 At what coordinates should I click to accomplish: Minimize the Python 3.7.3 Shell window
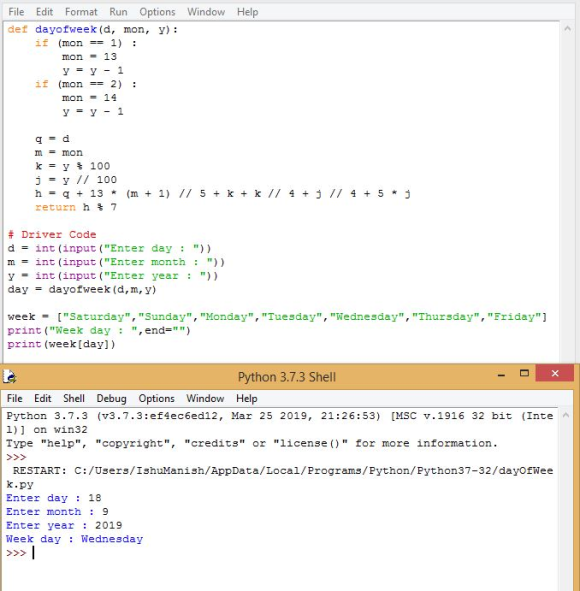(501, 375)
